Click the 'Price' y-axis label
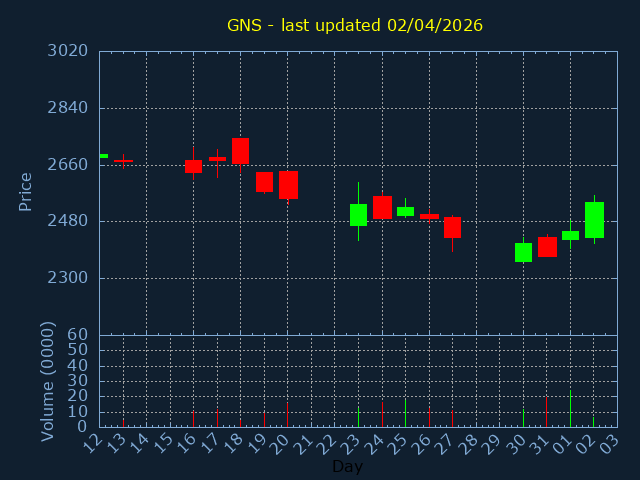The image size is (640, 480). pyautogui.click(x=26, y=191)
